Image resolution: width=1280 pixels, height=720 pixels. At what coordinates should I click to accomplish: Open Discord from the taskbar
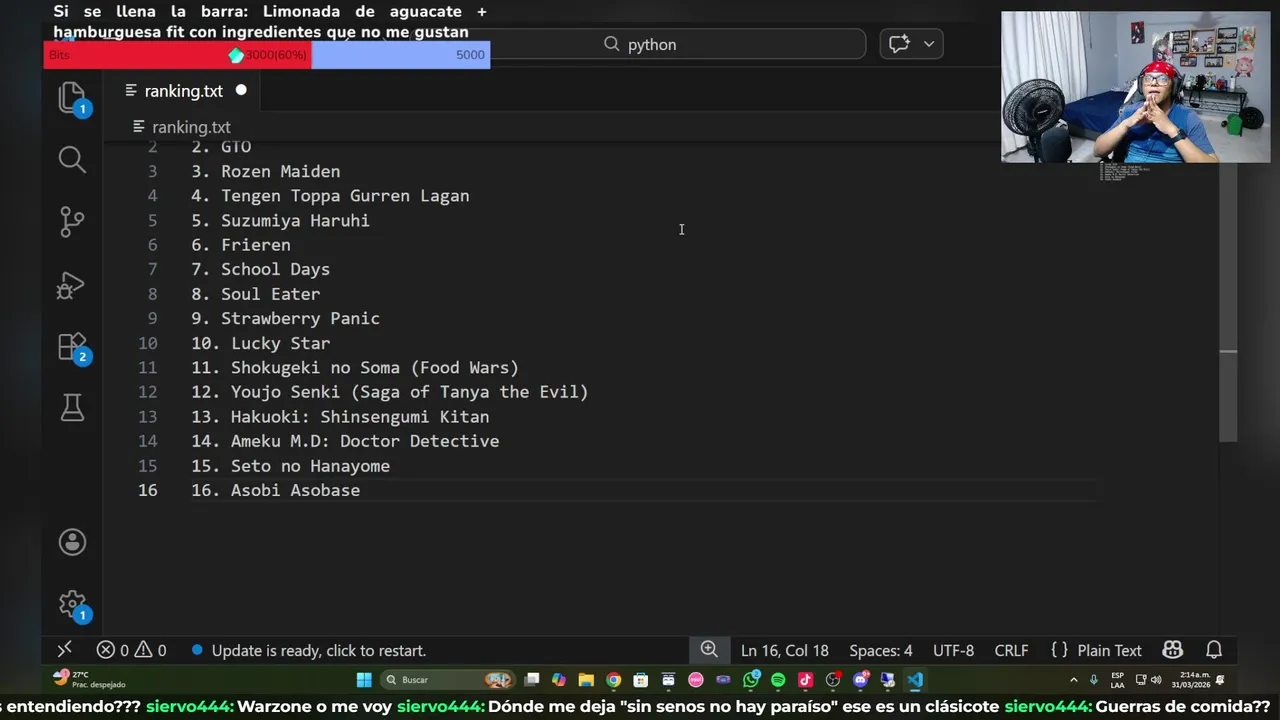coord(860,680)
